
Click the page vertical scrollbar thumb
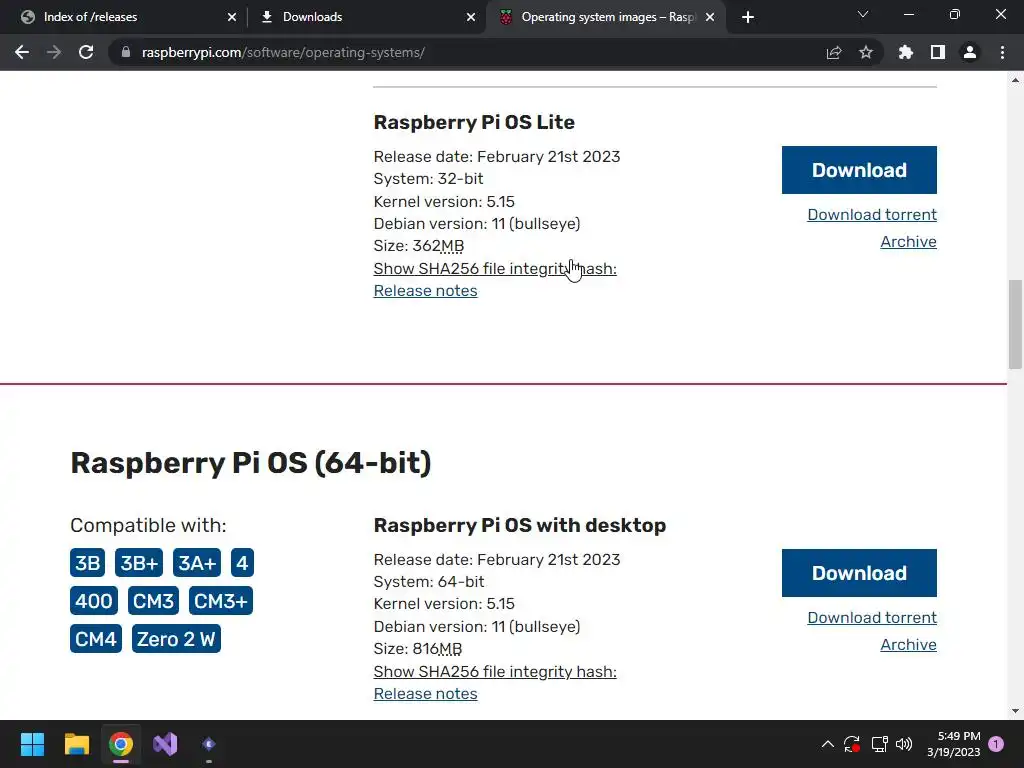(x=1015, y=325)
